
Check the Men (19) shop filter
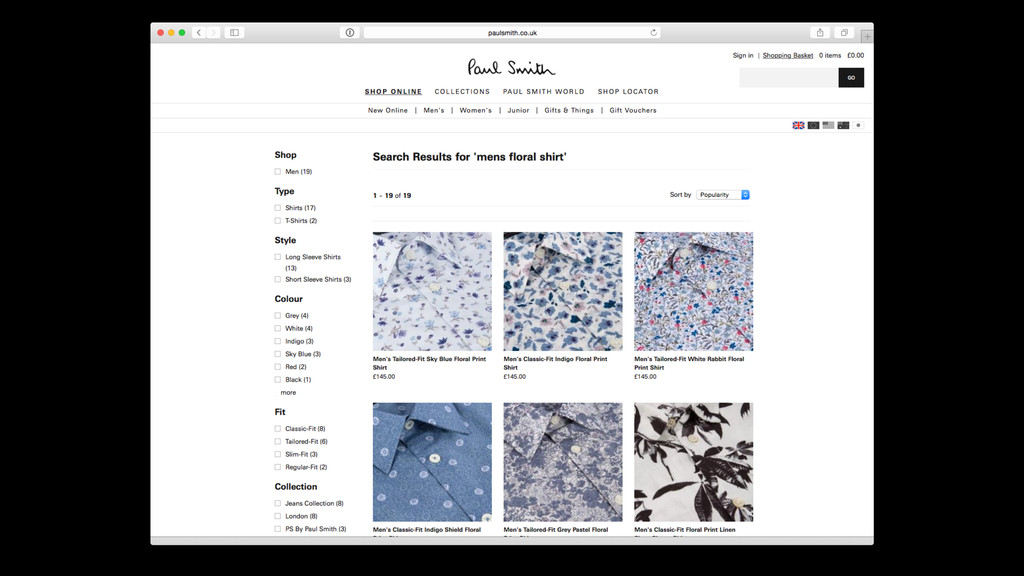click(x=278, y=172)
